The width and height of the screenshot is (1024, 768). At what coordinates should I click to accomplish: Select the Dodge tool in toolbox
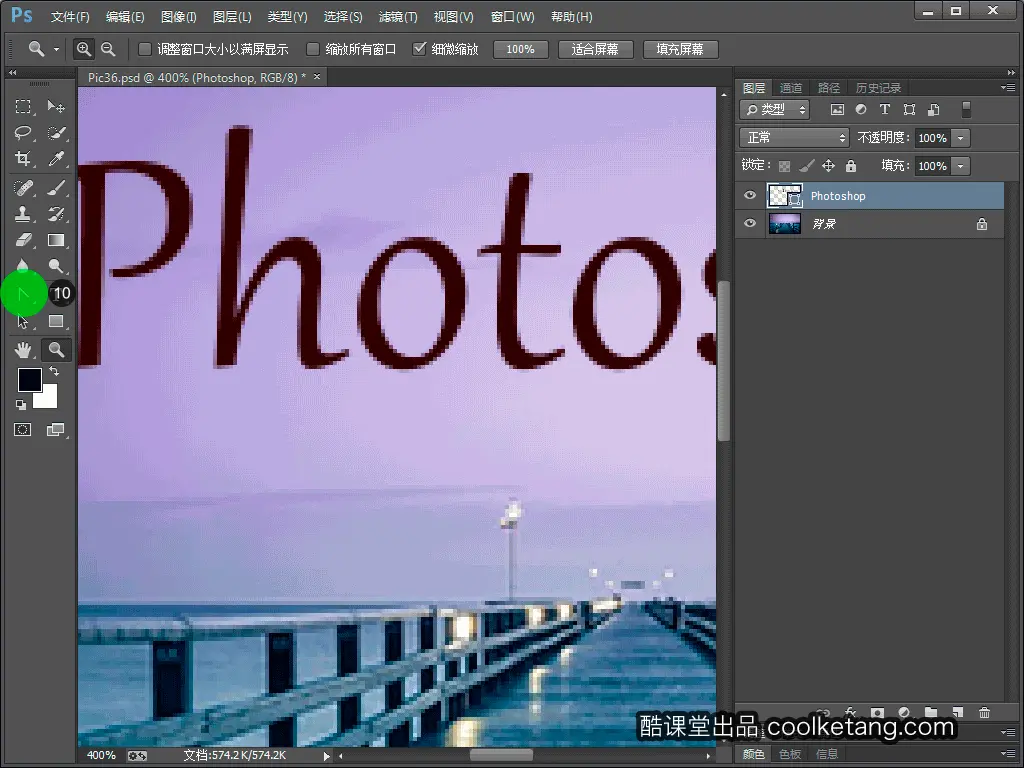[56, 266]
